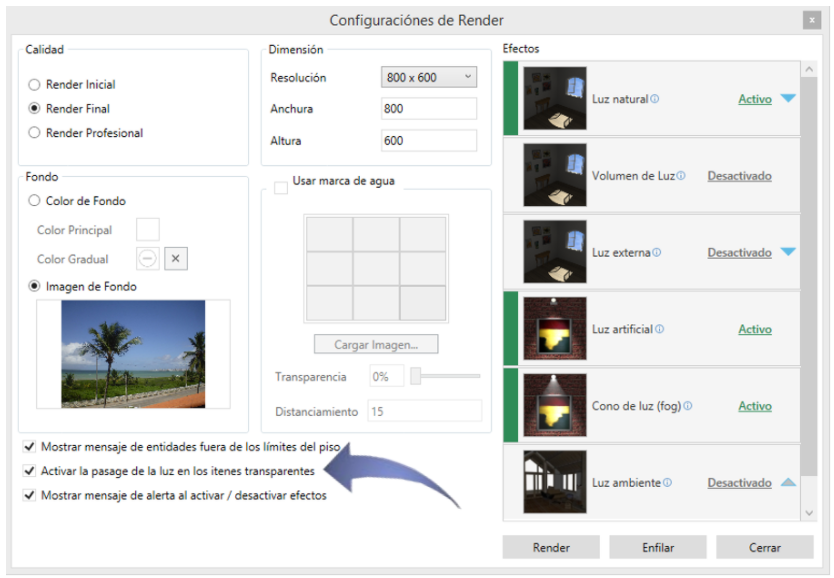The width and height of the screenshot is (834, 578).
Task: Click the Transparencia percentage field
Action: 387,376
